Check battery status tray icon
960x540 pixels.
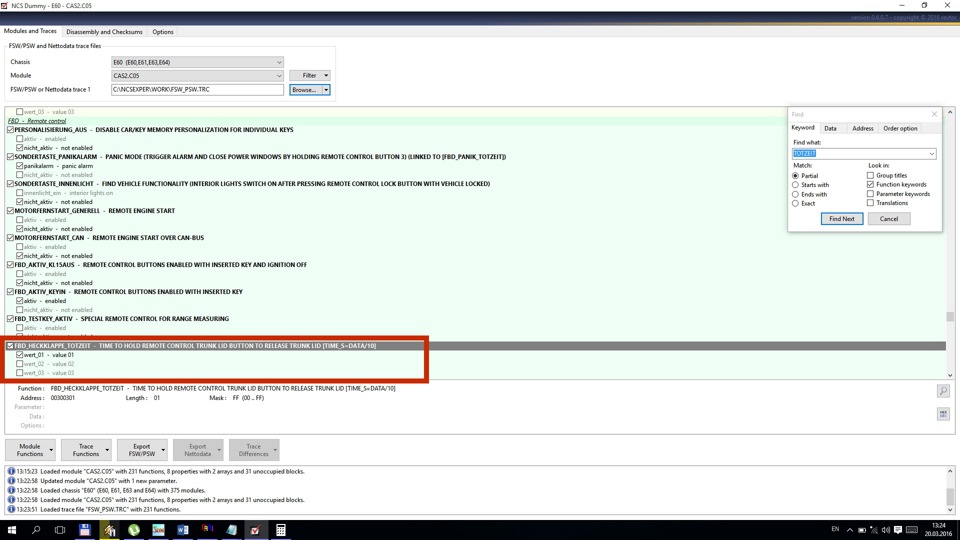click(861, 530)
